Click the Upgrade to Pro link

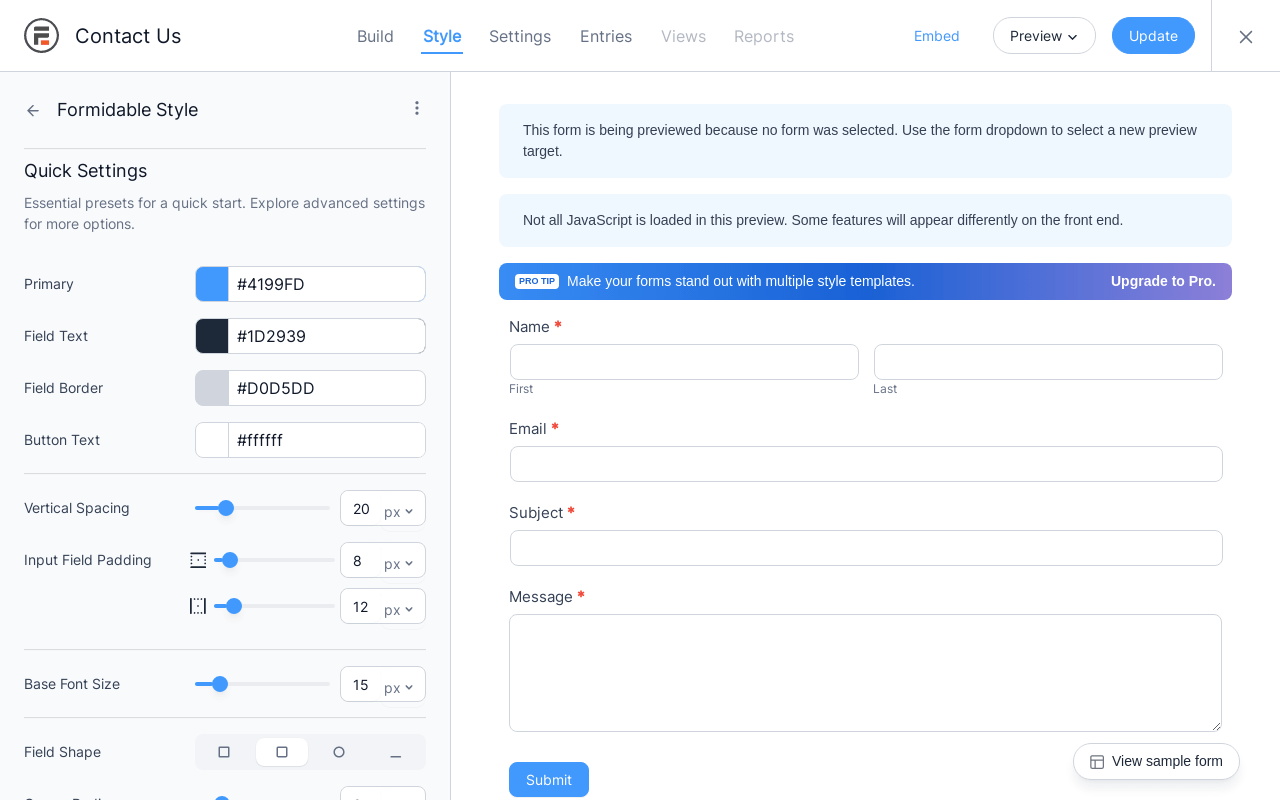point(1163,281)
